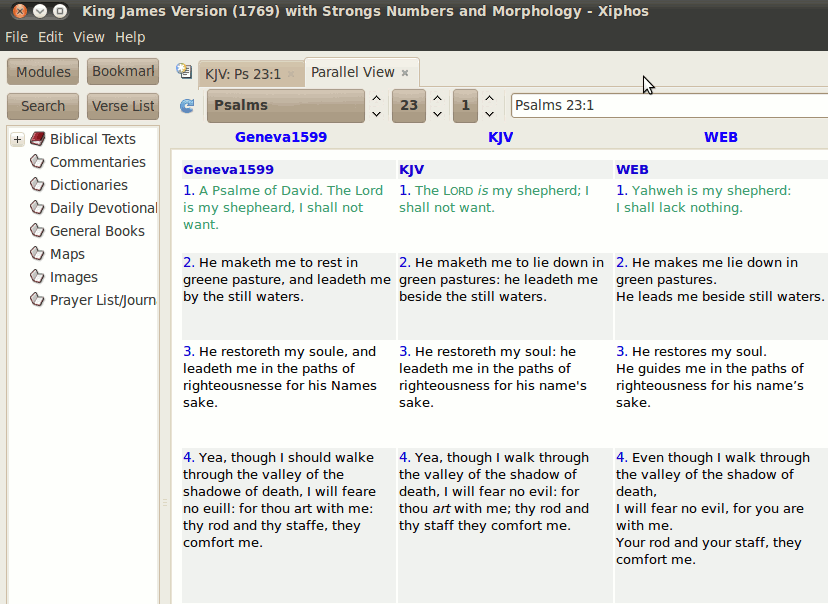Screen dimensions: 828x604
Task: Click the Dictionaries book icon
Action: 37,184
